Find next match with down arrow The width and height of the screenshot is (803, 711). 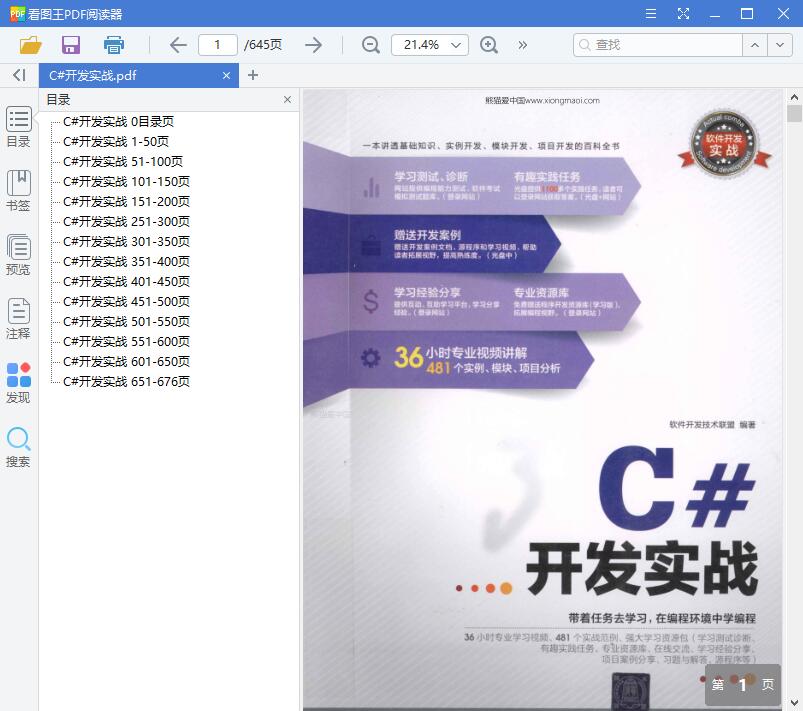tap(780, 45)
